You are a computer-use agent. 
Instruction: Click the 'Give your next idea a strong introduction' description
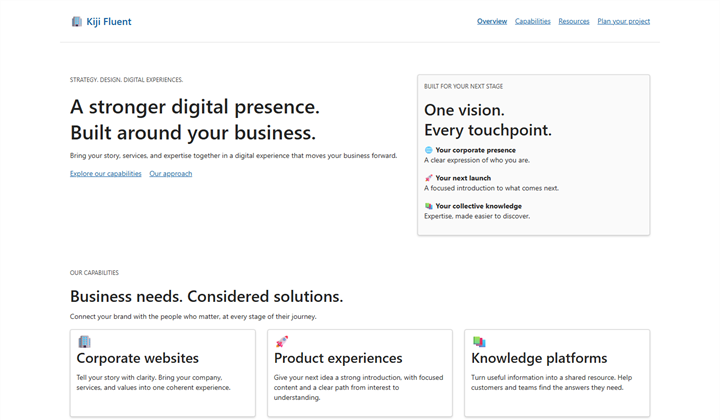tap(359, 387)
